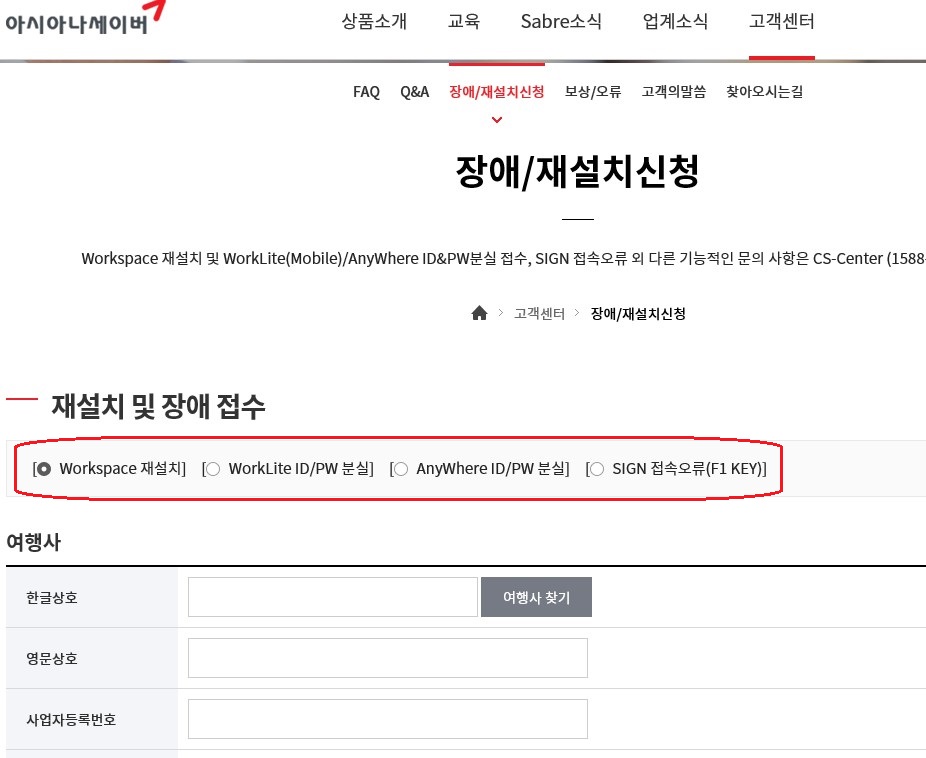The image size is (926, 758).
Task: Open the 업계소식 menu
Action: (x=675, y=22)
